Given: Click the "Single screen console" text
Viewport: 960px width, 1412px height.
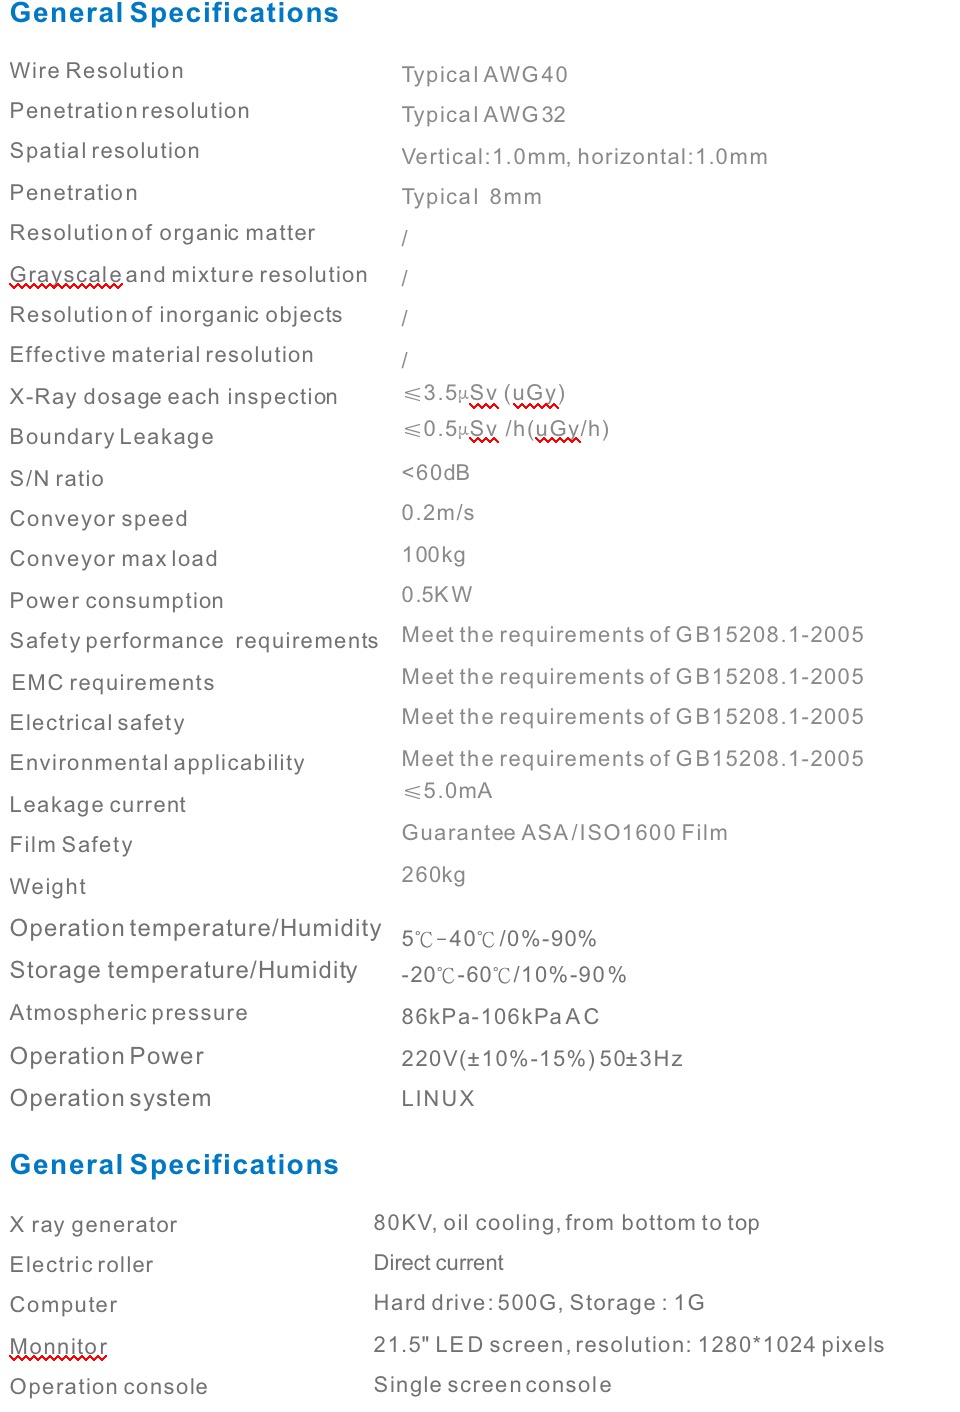Looking at the screenshot, I should click(492, 1385).
